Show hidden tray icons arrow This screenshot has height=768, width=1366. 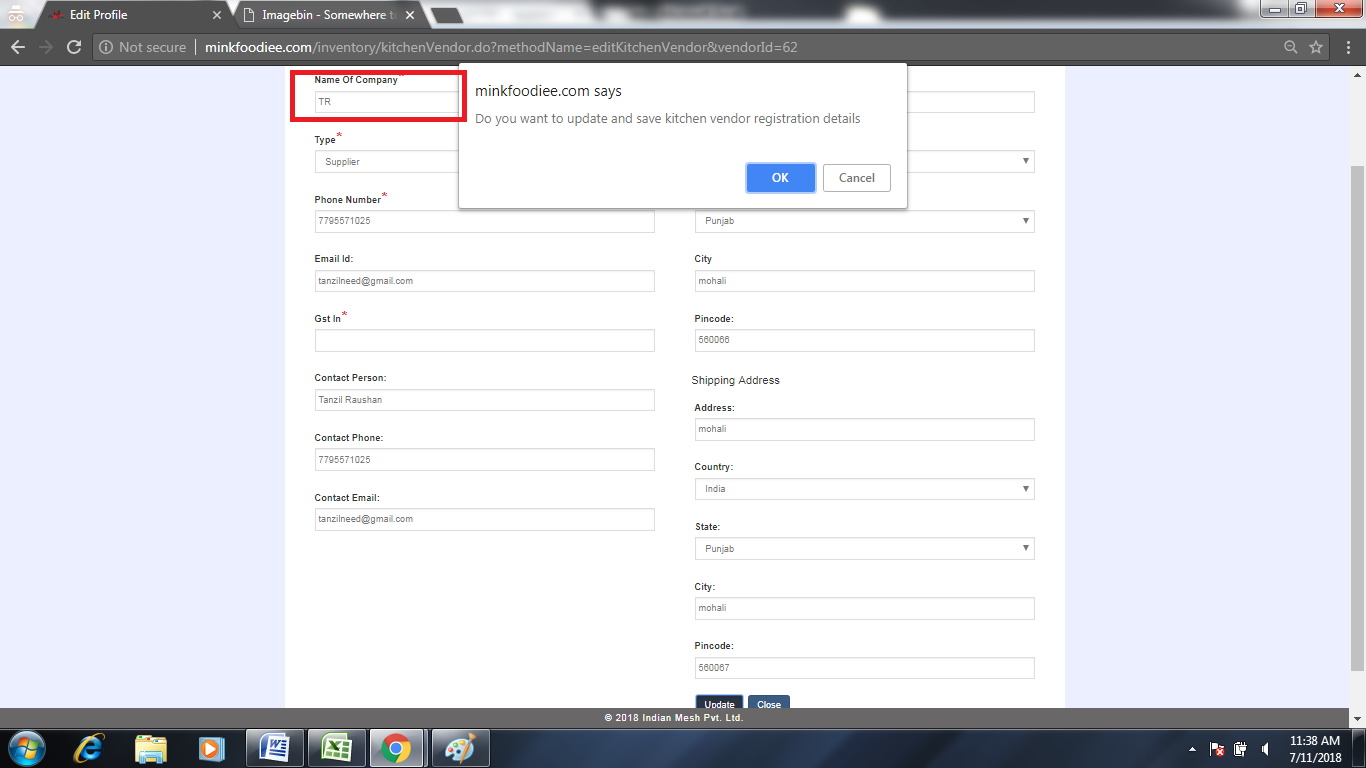point(1192,749)
